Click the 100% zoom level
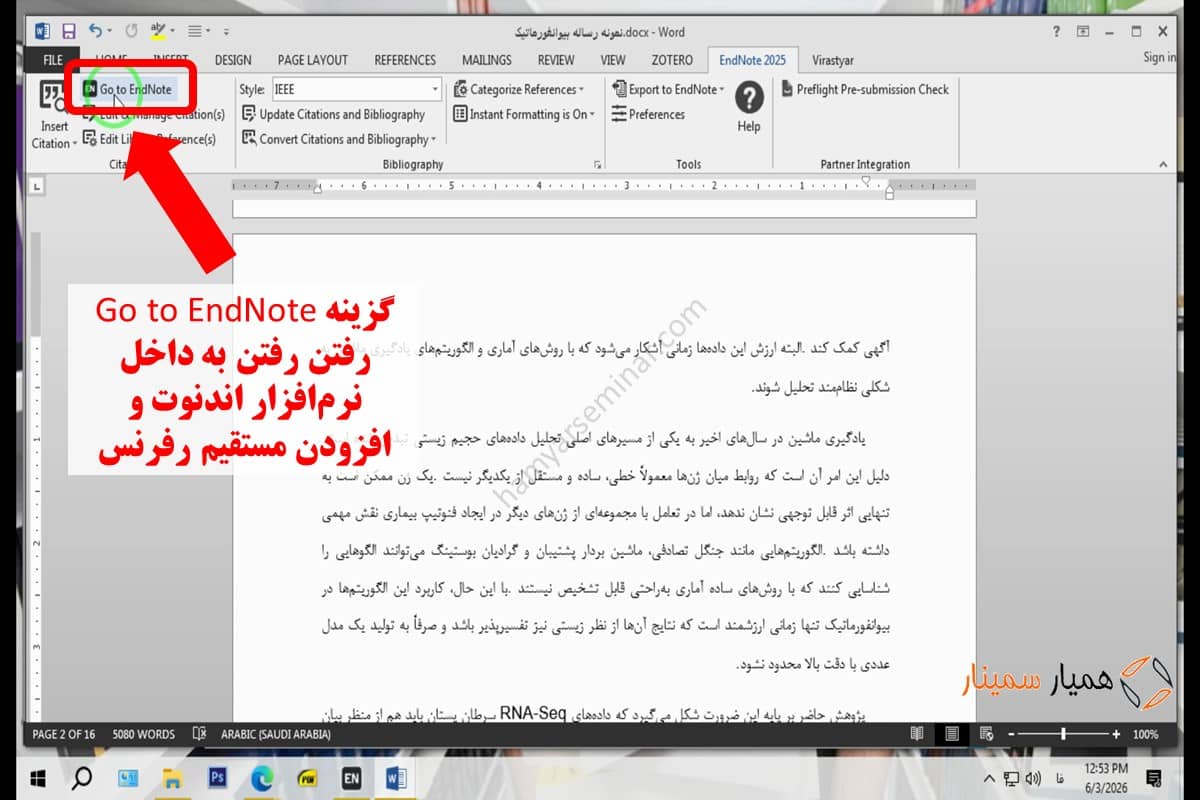This screenshot has height=800, width=1200. tap(1146, 734)
